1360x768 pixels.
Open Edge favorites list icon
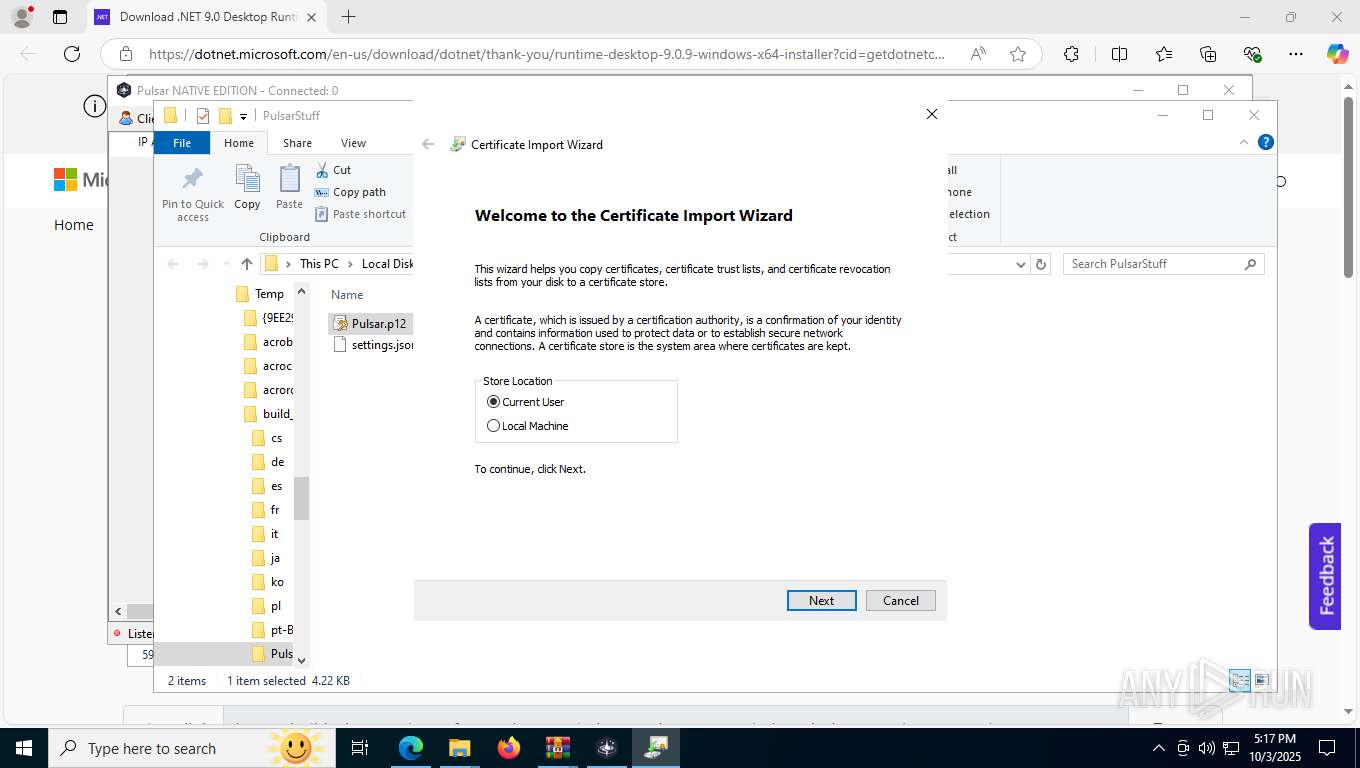pyautogui.click(x=1164, y=54)
